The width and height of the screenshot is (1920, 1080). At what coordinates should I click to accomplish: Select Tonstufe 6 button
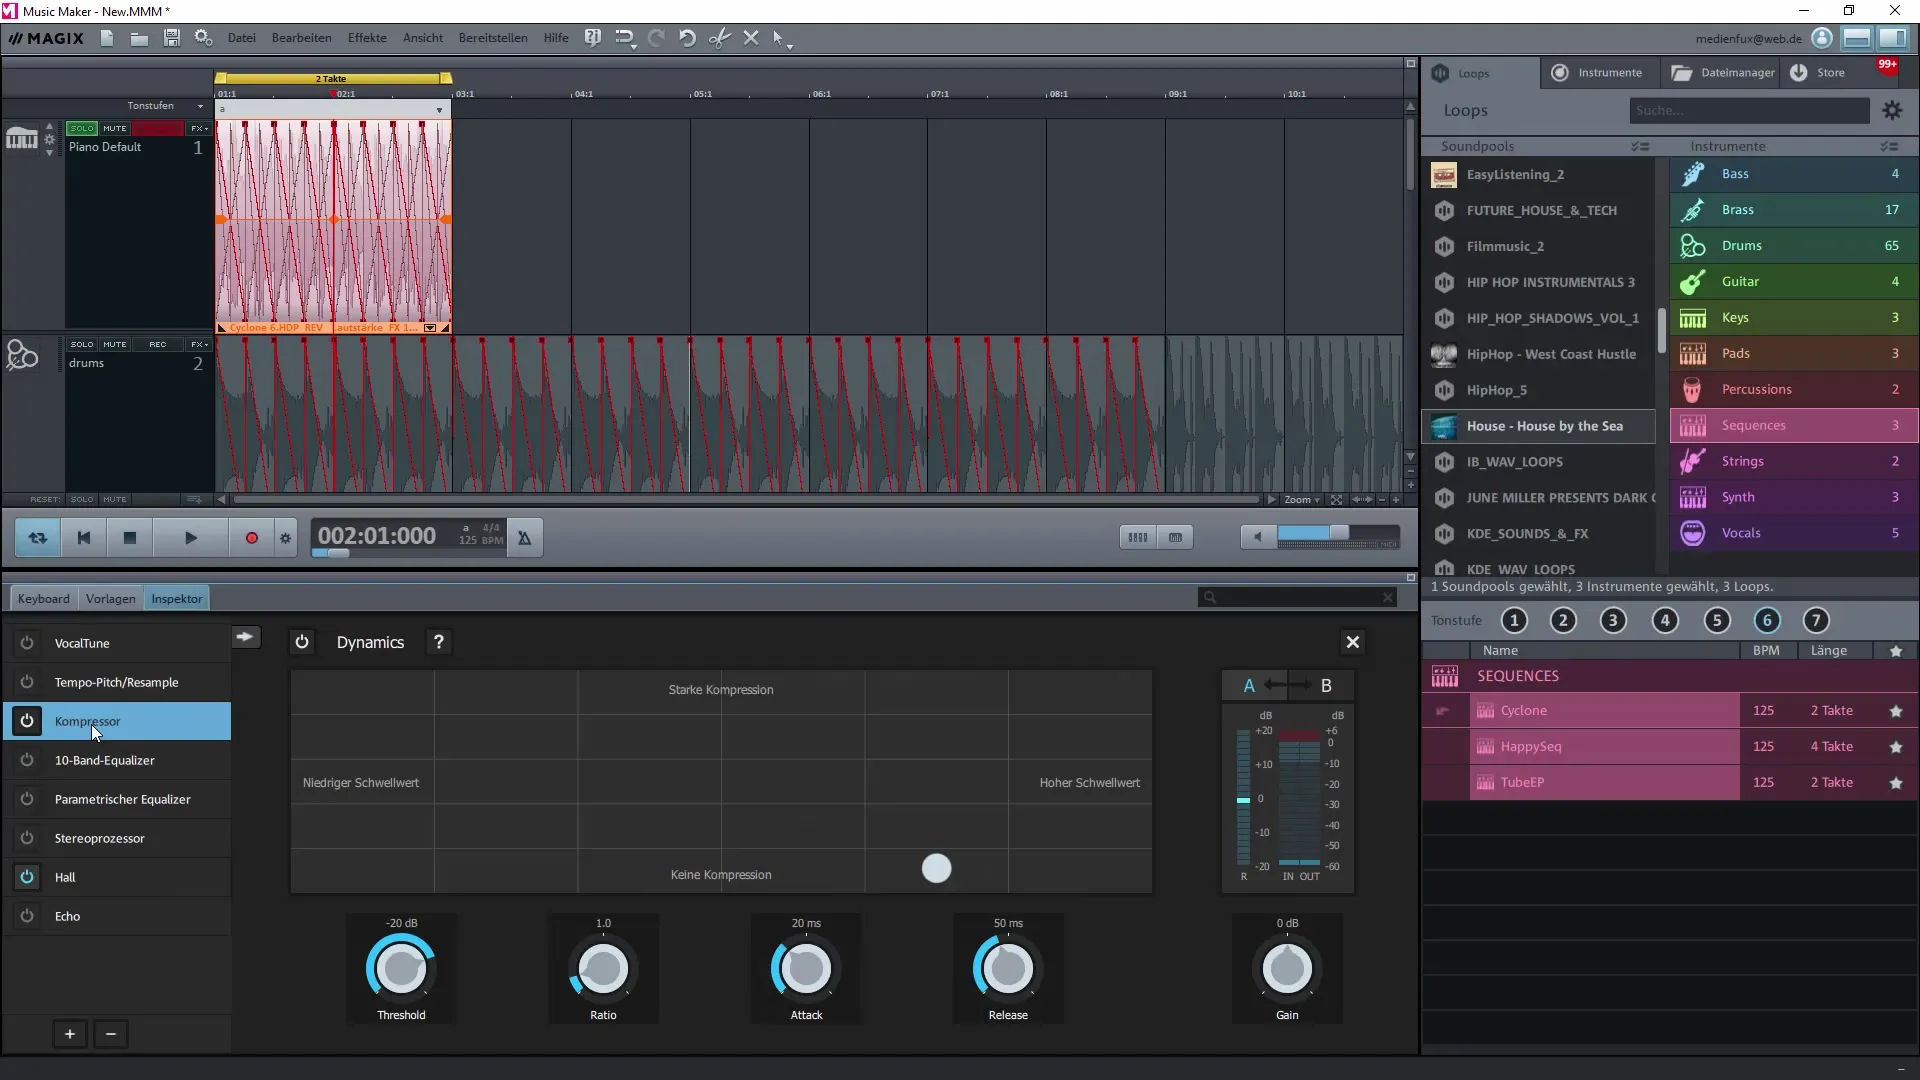[x=1766, y=620]
